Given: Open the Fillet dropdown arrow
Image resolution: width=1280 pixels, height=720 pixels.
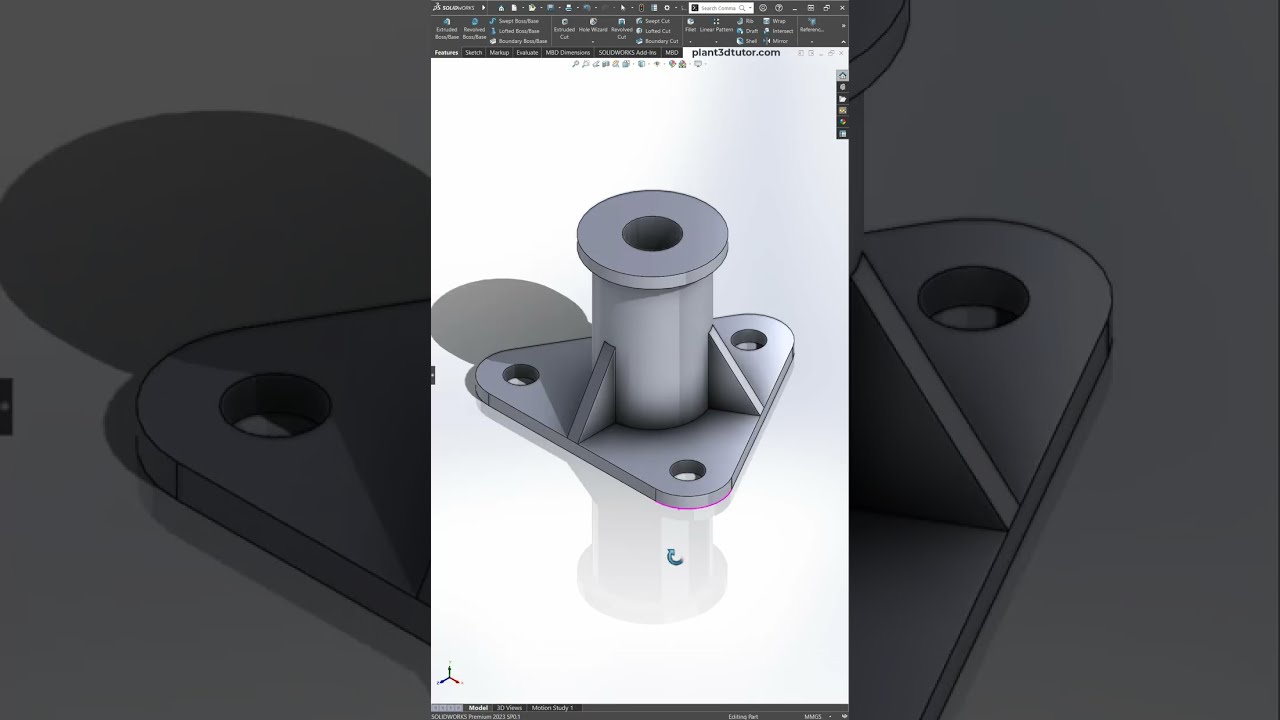Looking at the screenshot, I should pyautogui.click(x=690, y=42).
